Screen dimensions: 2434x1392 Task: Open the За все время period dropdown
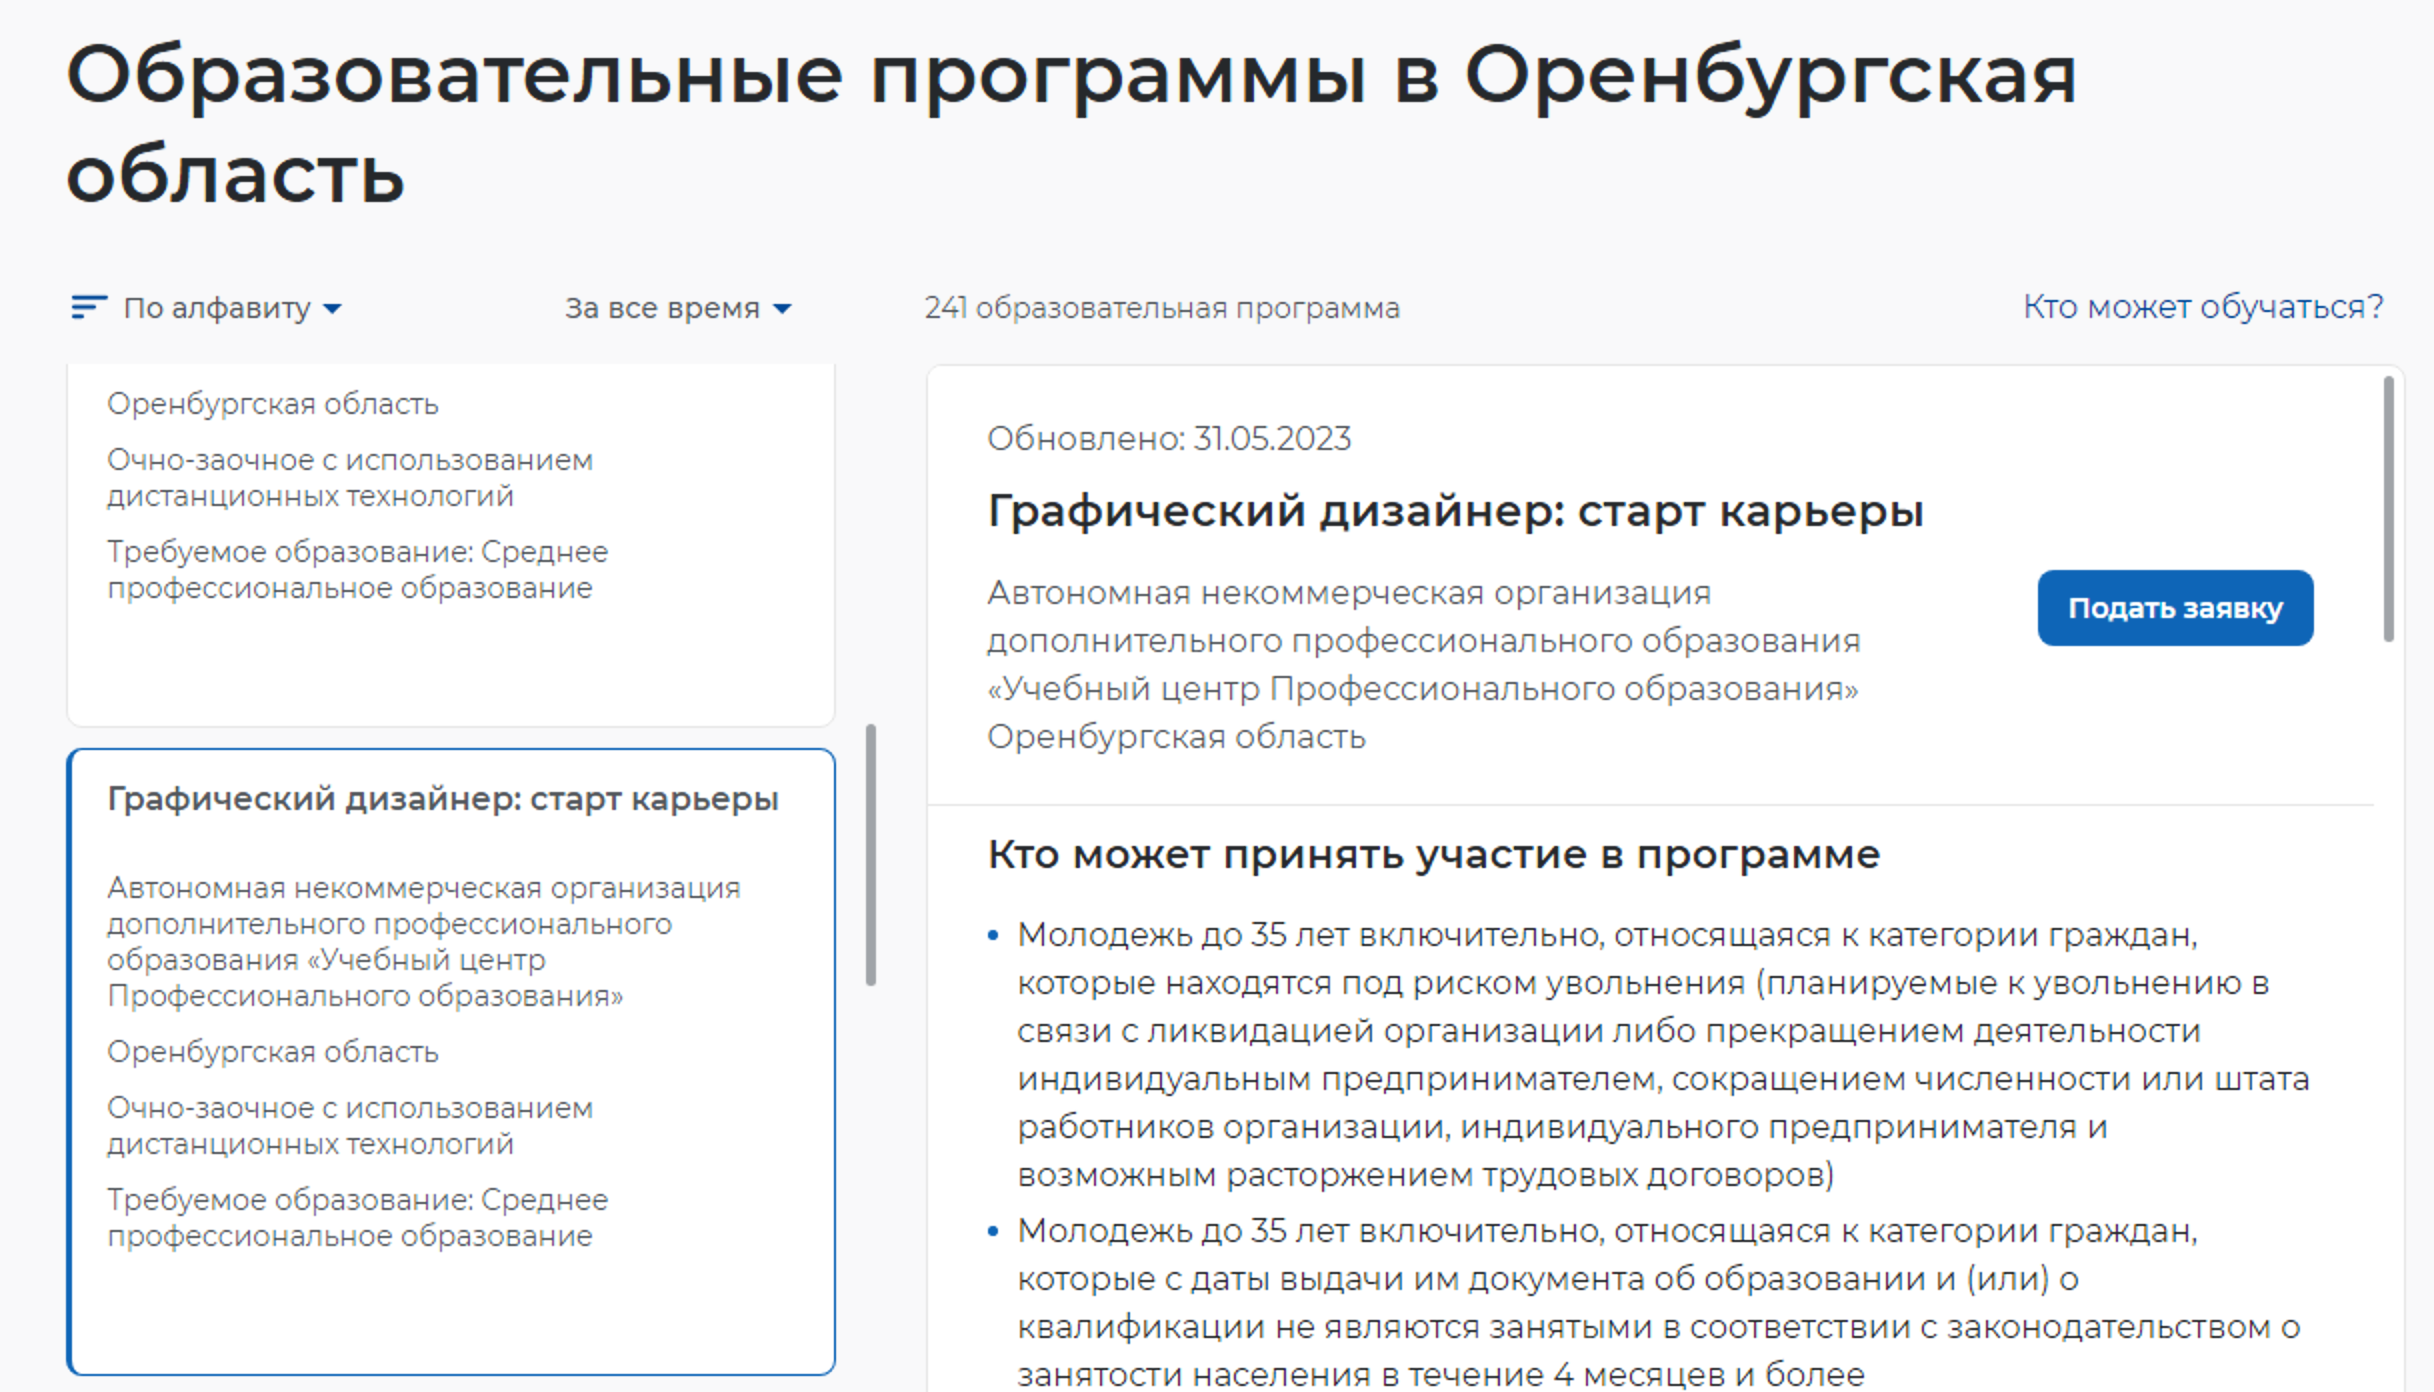678,308
